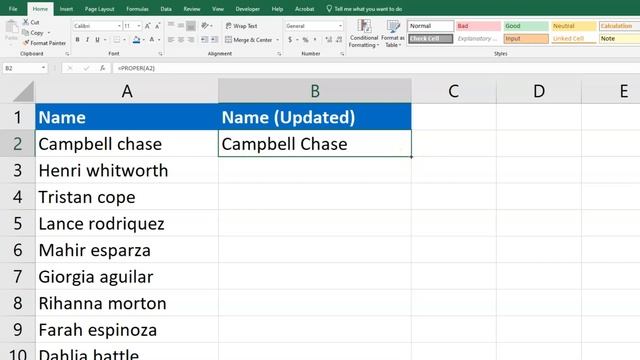The width and height of the screenshot is (640, 360).
Task: Click Decrease Indent icon
Action: tap(204, 40)
